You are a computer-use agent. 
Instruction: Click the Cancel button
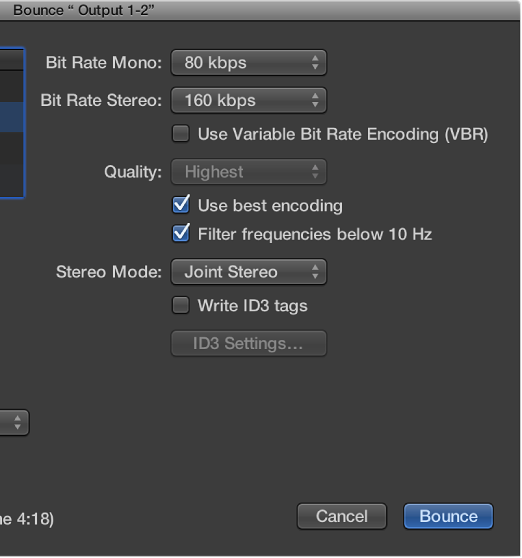(x=342, y=516)
